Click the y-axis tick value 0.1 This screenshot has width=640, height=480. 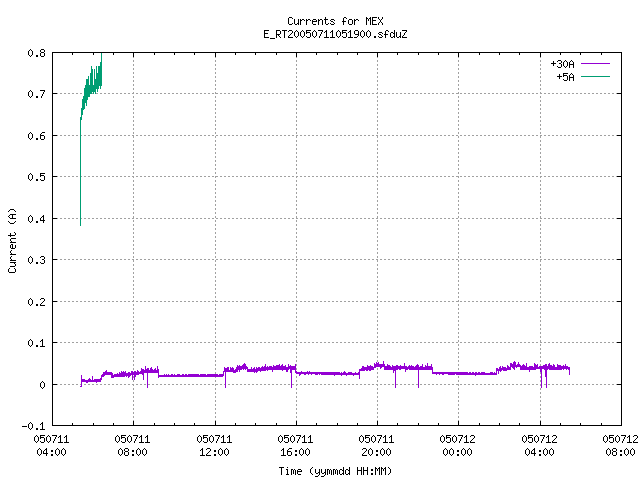pyautogui.click(x=36, y=343)
